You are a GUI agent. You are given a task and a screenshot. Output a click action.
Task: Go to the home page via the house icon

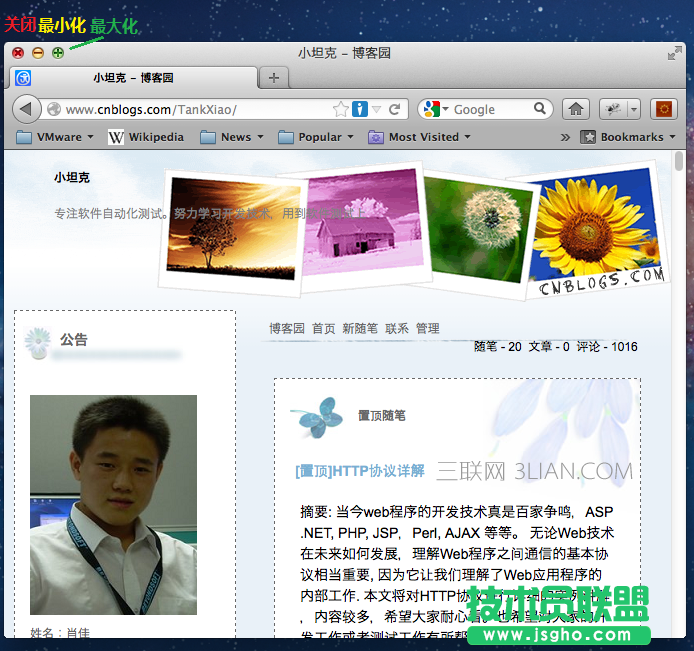pyautogui.click(x=576, y=109)
